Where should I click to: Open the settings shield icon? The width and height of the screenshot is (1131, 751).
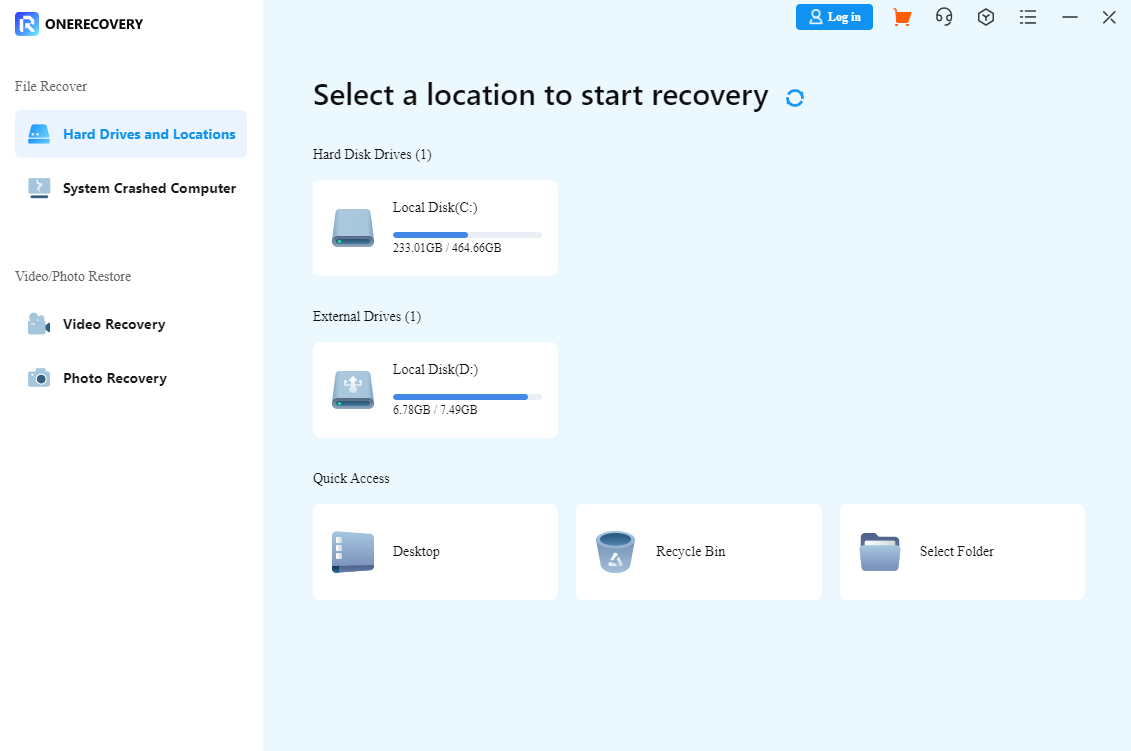985,17
